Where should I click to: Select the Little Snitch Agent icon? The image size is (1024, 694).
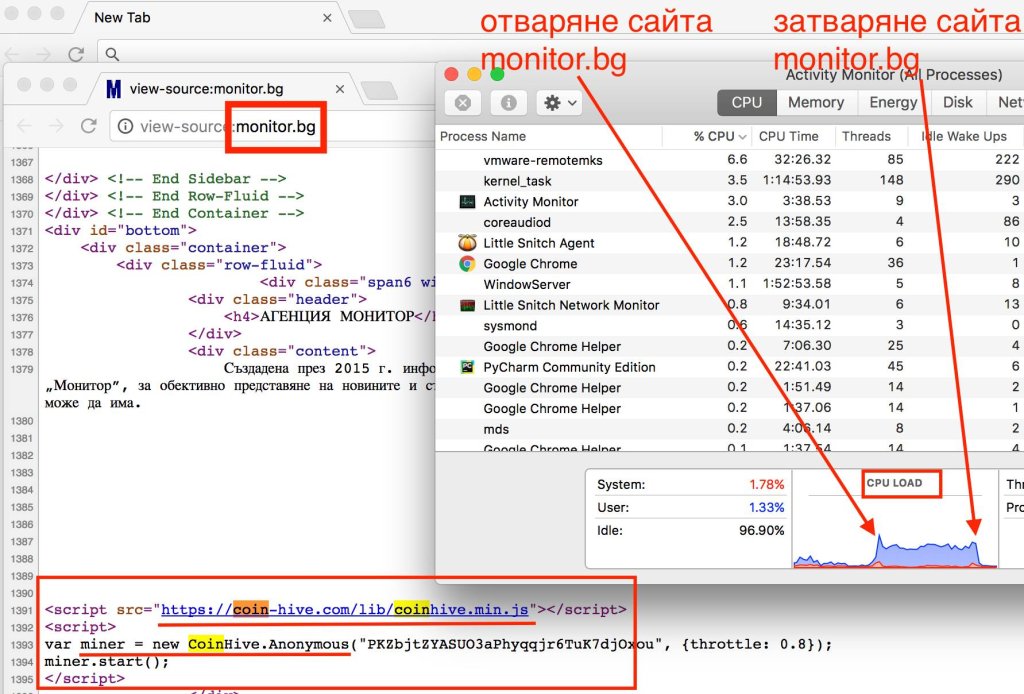click(467, 243)
